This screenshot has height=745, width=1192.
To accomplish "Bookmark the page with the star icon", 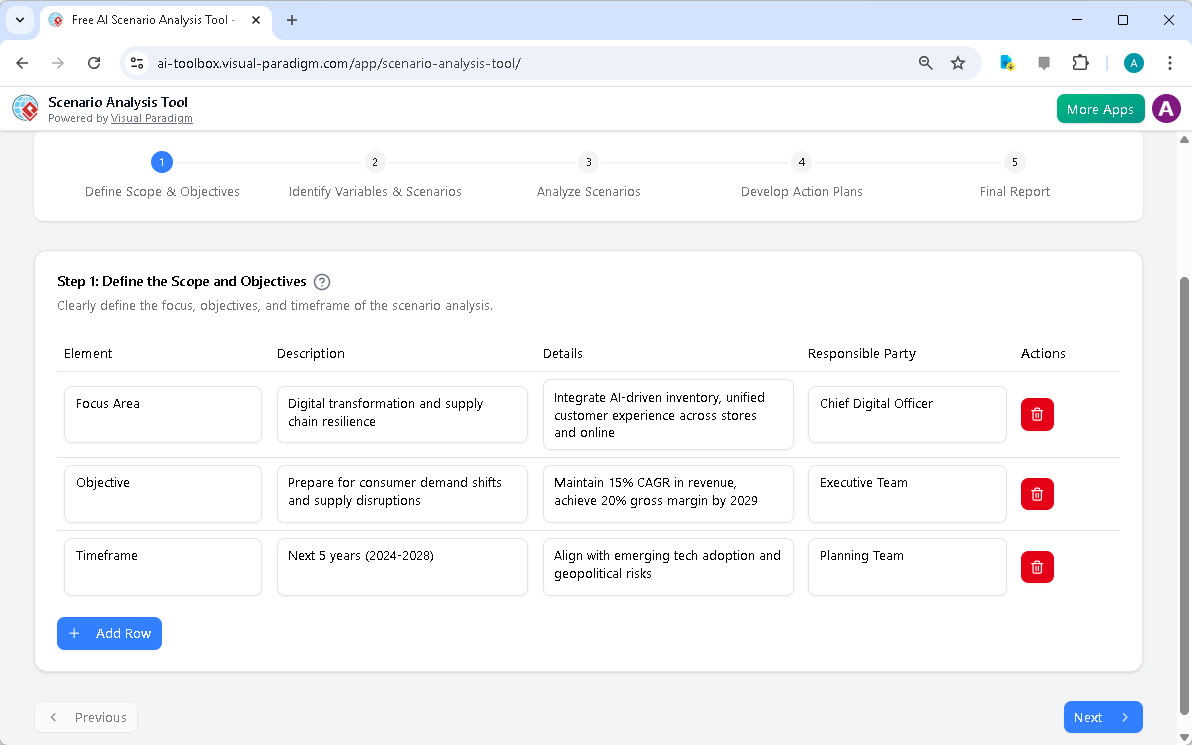I will click(x=958, y=62).
